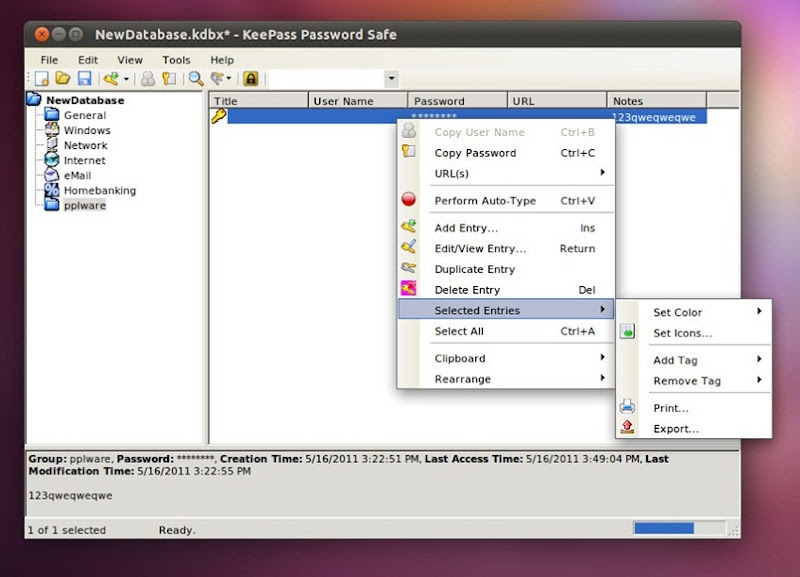Sort by the User Name column header
This screenshot has width=800, height=577.
[x=358, y=101]
